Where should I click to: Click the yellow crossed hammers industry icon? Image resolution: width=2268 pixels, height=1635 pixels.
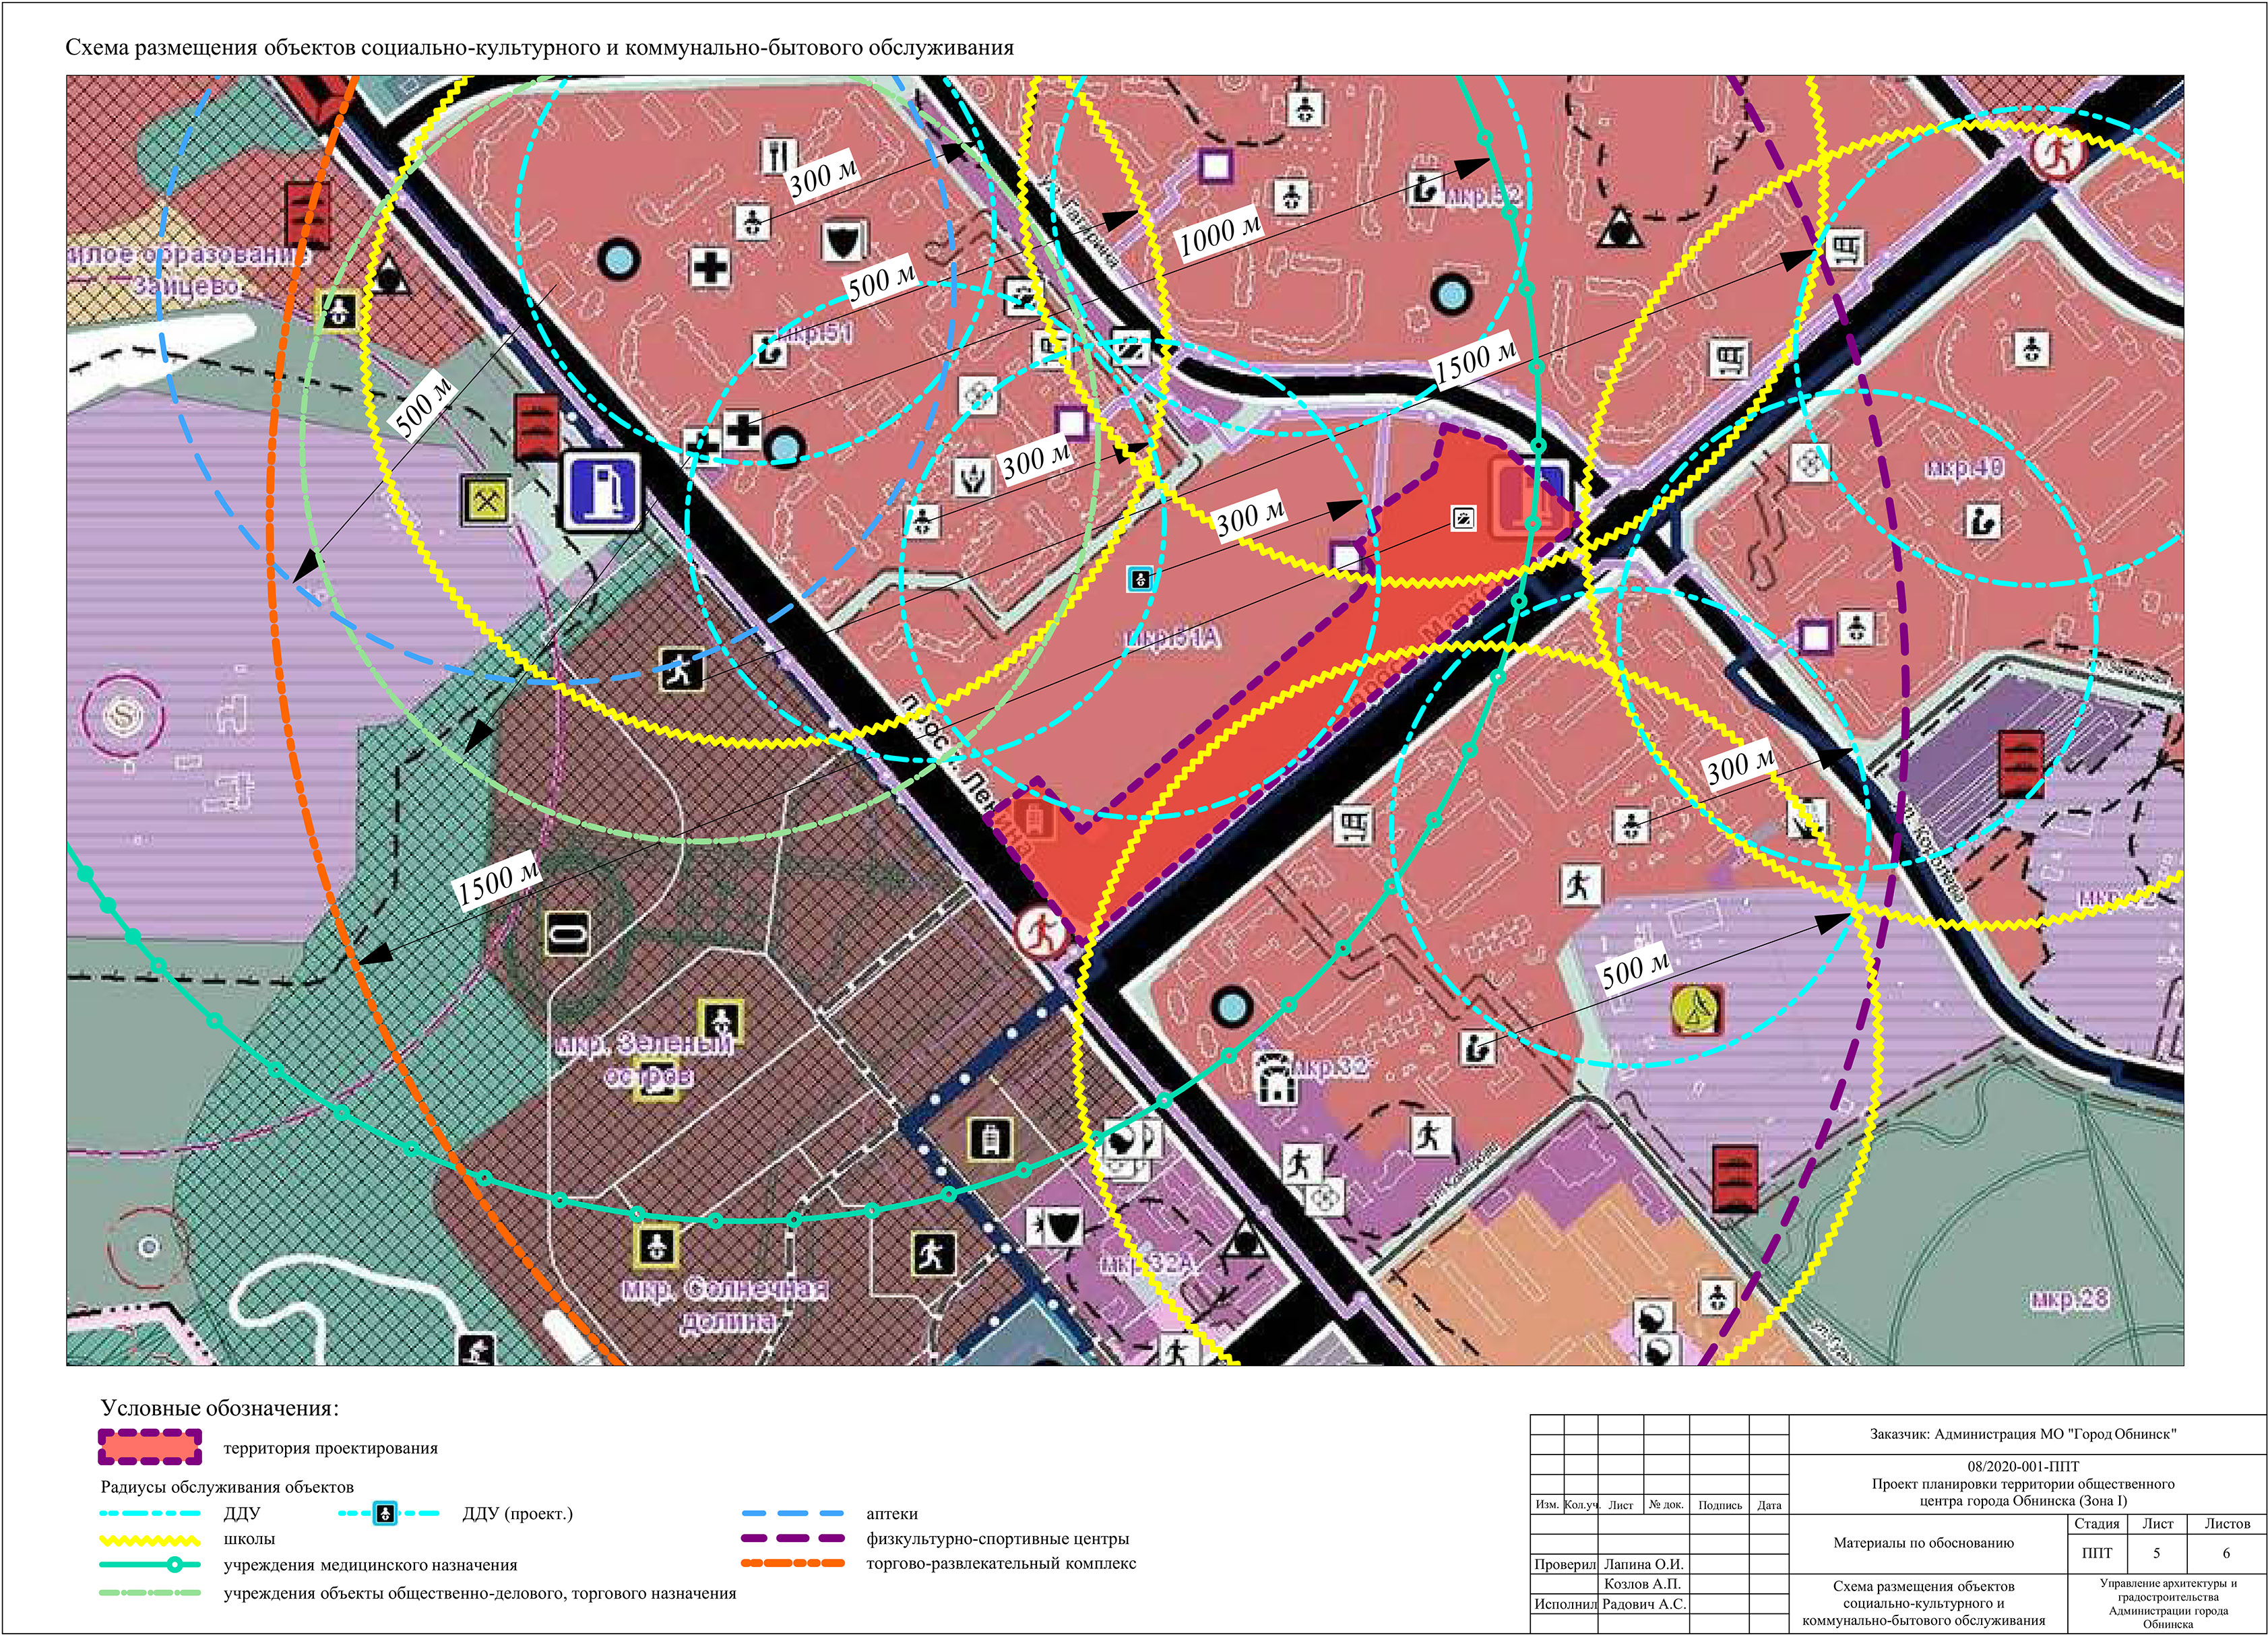(x=486, y=500)
